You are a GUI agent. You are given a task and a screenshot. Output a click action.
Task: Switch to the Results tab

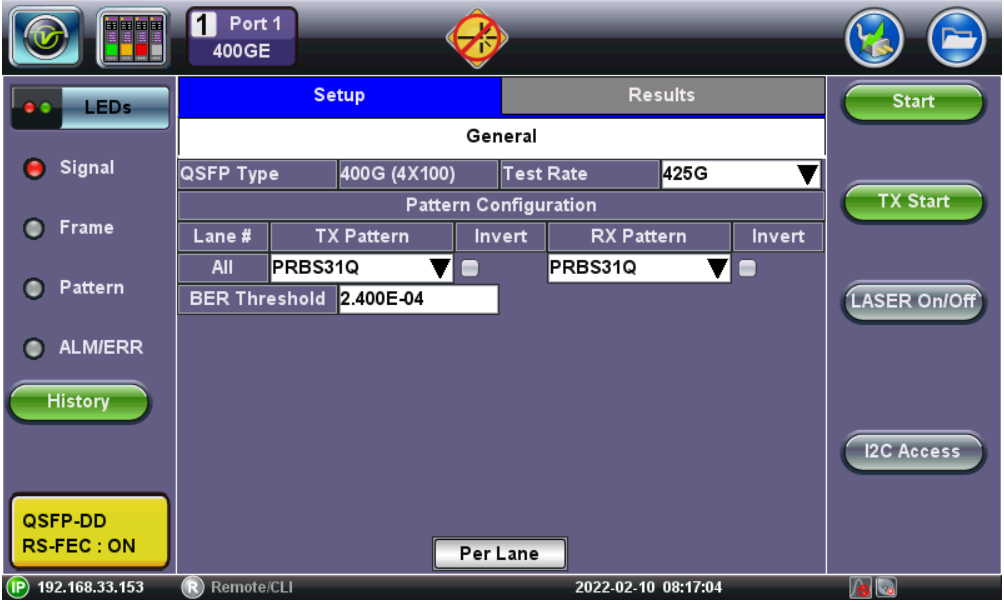click(x=662, y=96)
